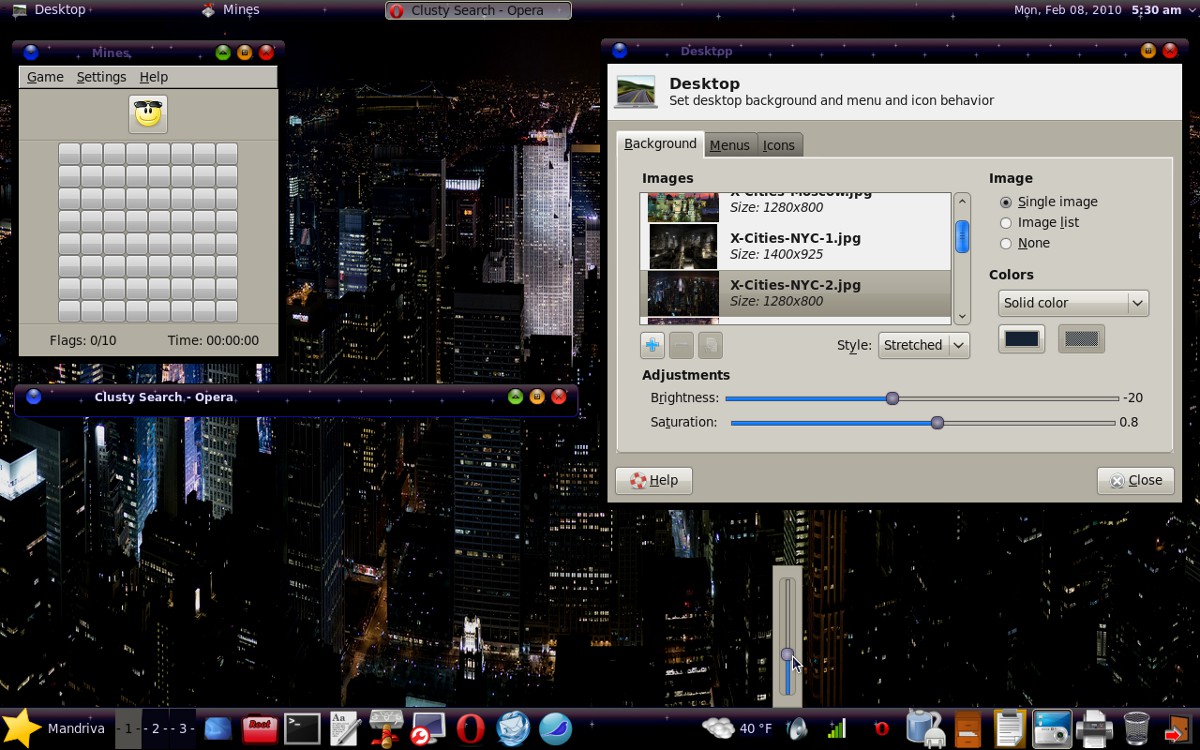Open the Game menu in Mines

click(x=45, y=77)
